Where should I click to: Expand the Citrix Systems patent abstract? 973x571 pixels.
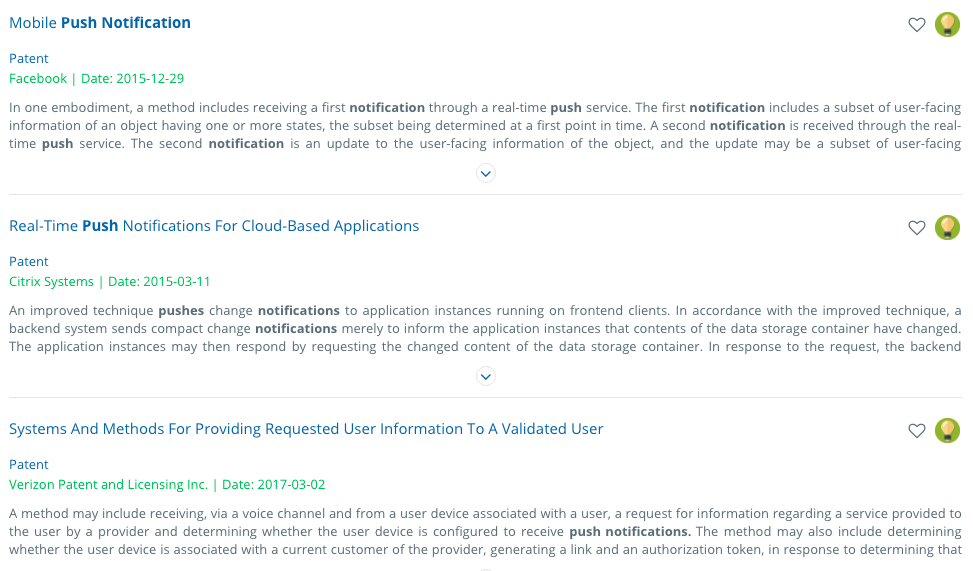(x=486, y=376)
